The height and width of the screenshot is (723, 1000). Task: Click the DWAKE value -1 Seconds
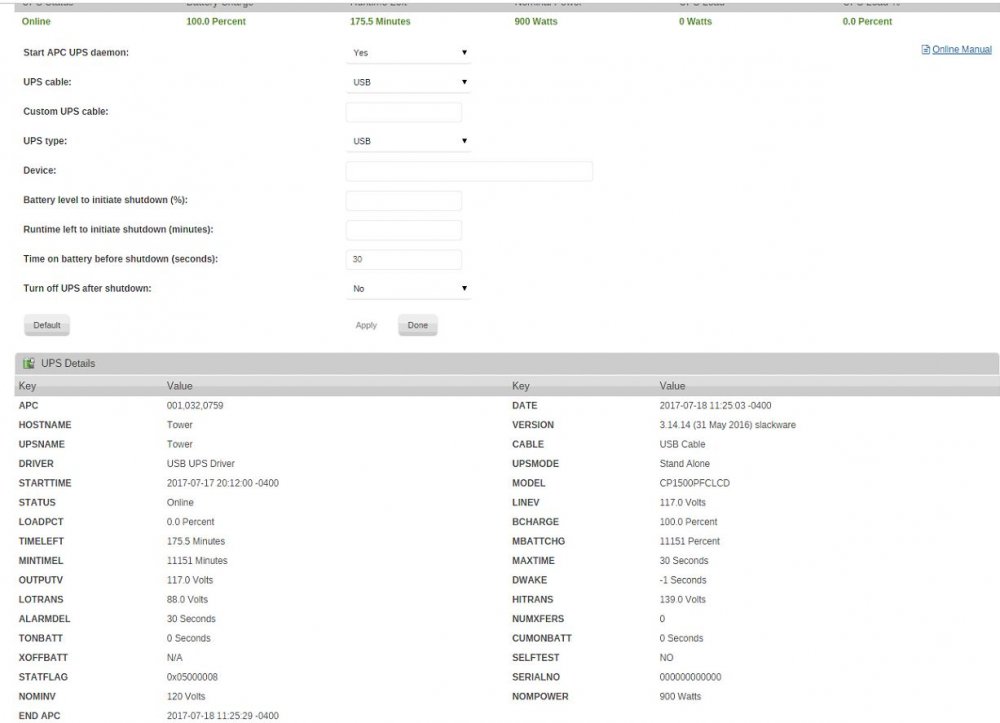(682, 580)
